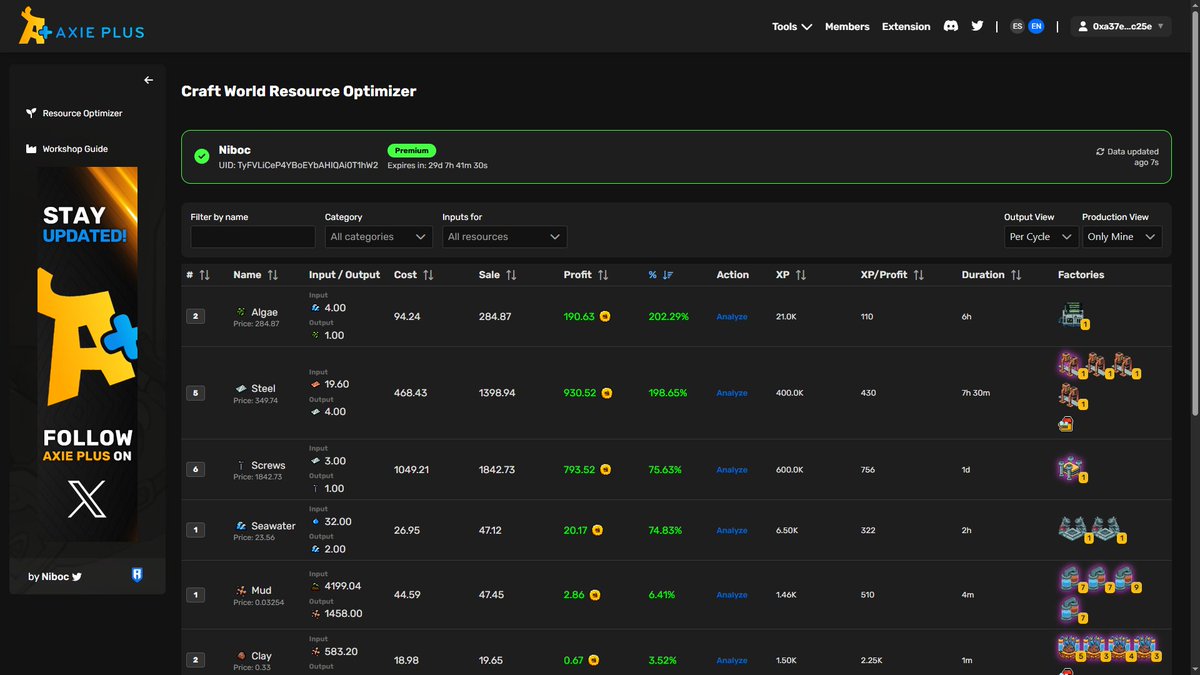The height and width of the screenshot is (675, 1200).
Task: Click the Stay Updated follow banner
Action: point(88,354)
